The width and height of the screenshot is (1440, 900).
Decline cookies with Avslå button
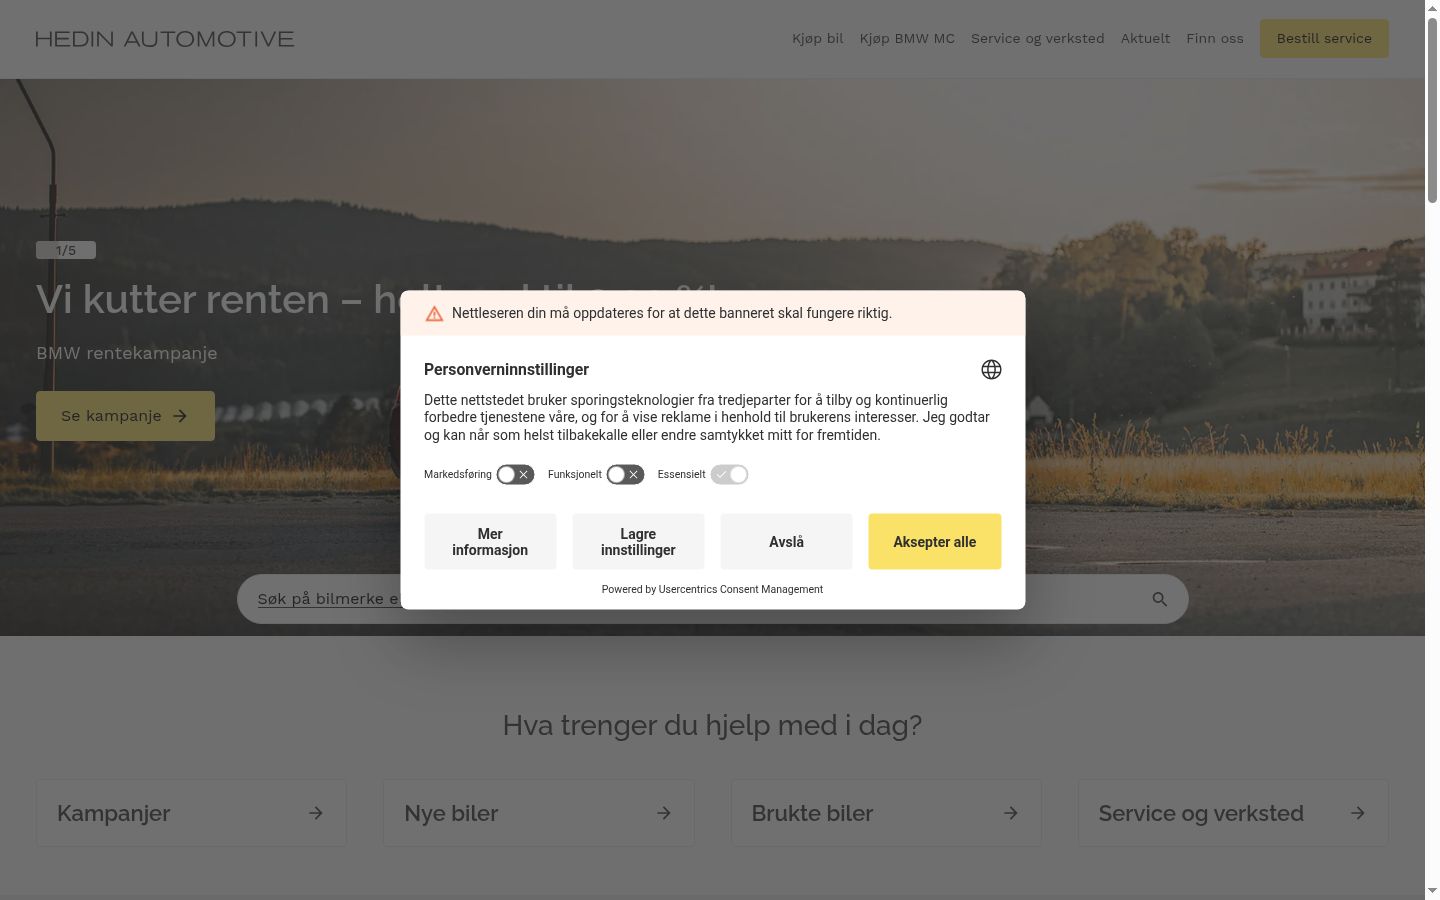coord(786,542)
